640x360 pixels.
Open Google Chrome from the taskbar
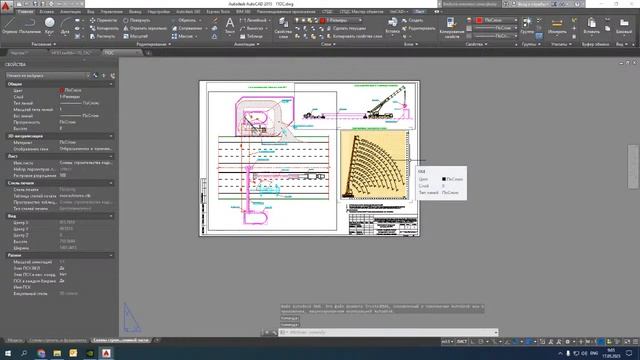coord(41,353)
